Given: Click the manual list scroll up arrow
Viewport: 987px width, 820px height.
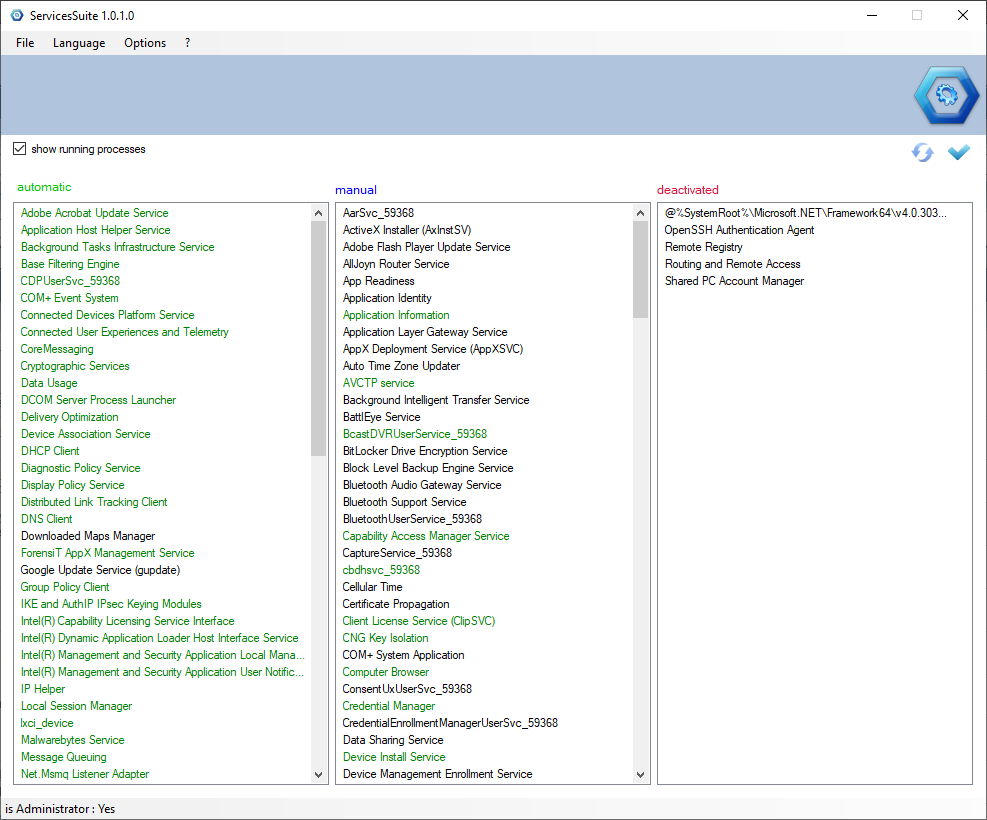Looking at the screenshot, I should tap(640, 213).
